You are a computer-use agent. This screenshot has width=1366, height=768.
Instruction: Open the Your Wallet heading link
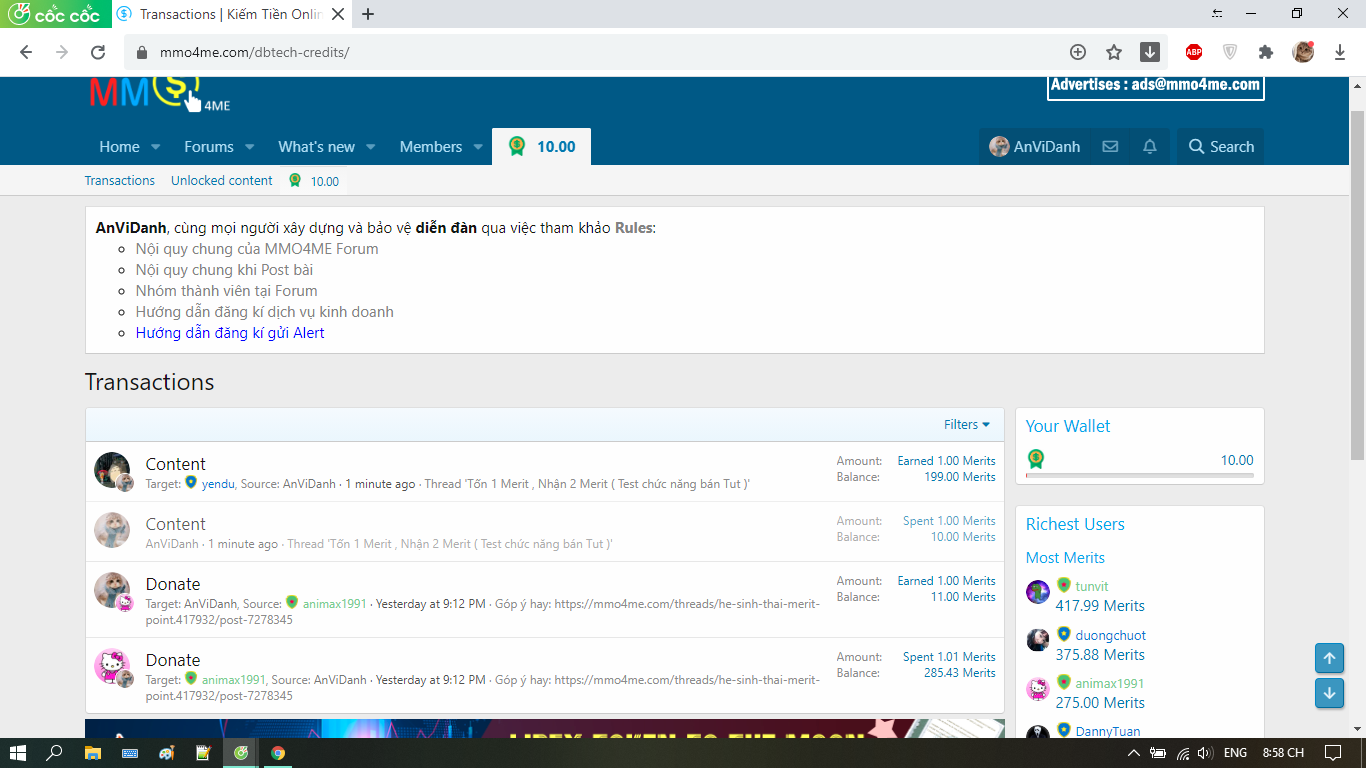point(1068,426)
